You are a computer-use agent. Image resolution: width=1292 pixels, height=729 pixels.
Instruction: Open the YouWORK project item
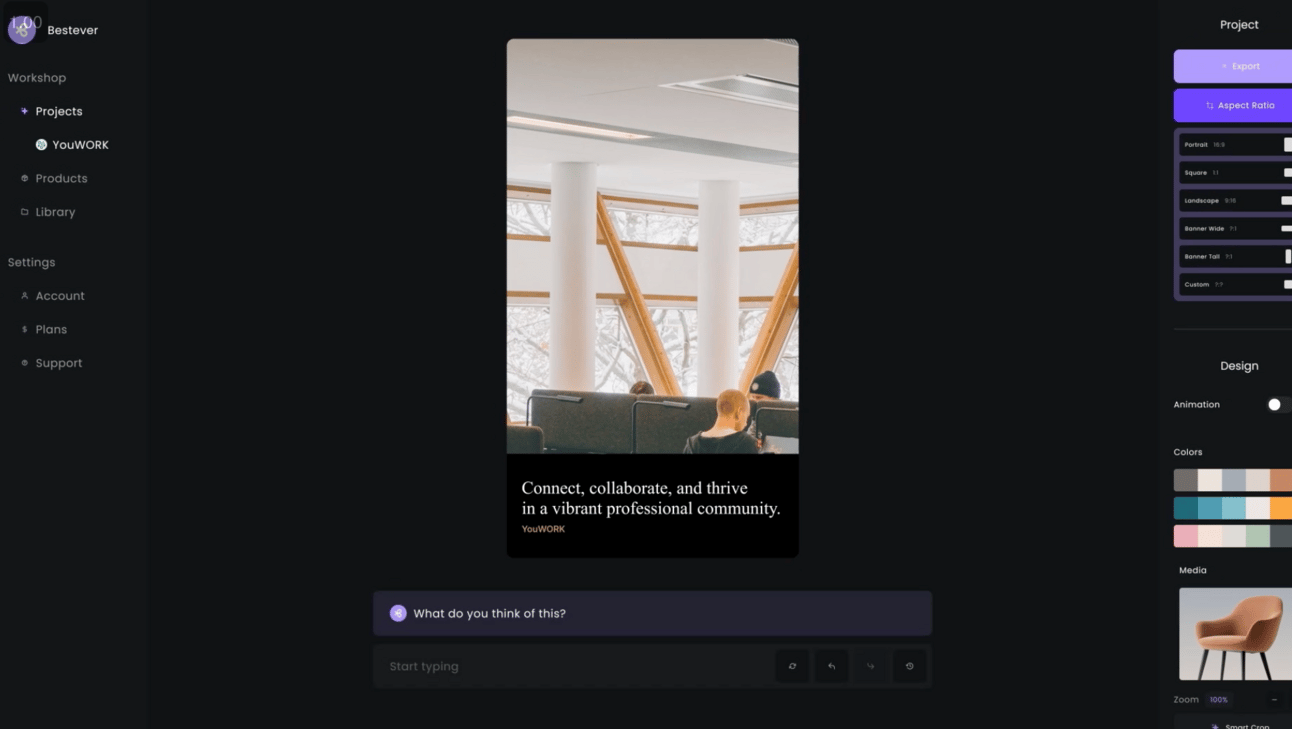click(x=72, y=145)
